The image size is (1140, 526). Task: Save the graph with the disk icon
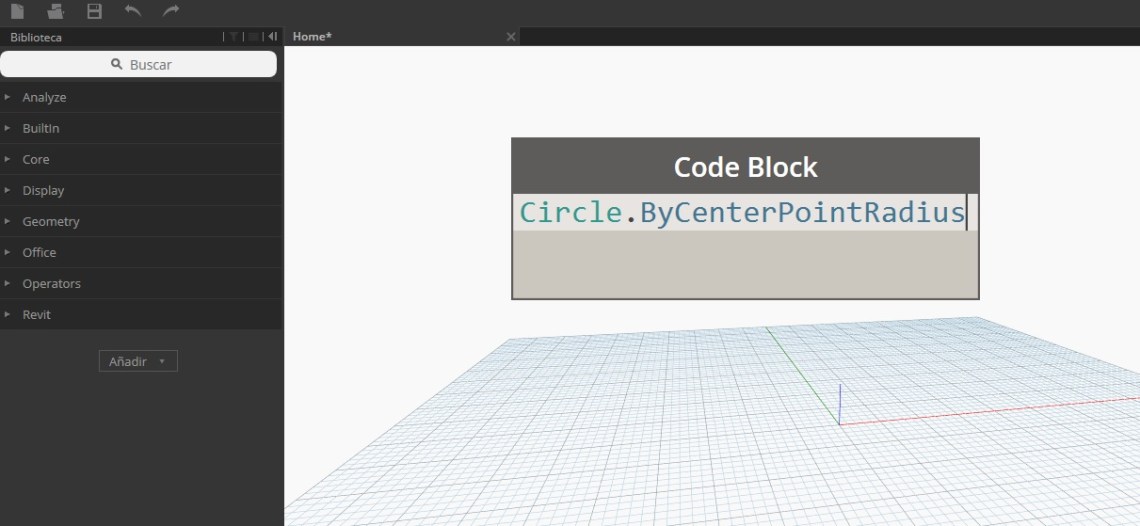pyautogui.click(x=94, y=11)
